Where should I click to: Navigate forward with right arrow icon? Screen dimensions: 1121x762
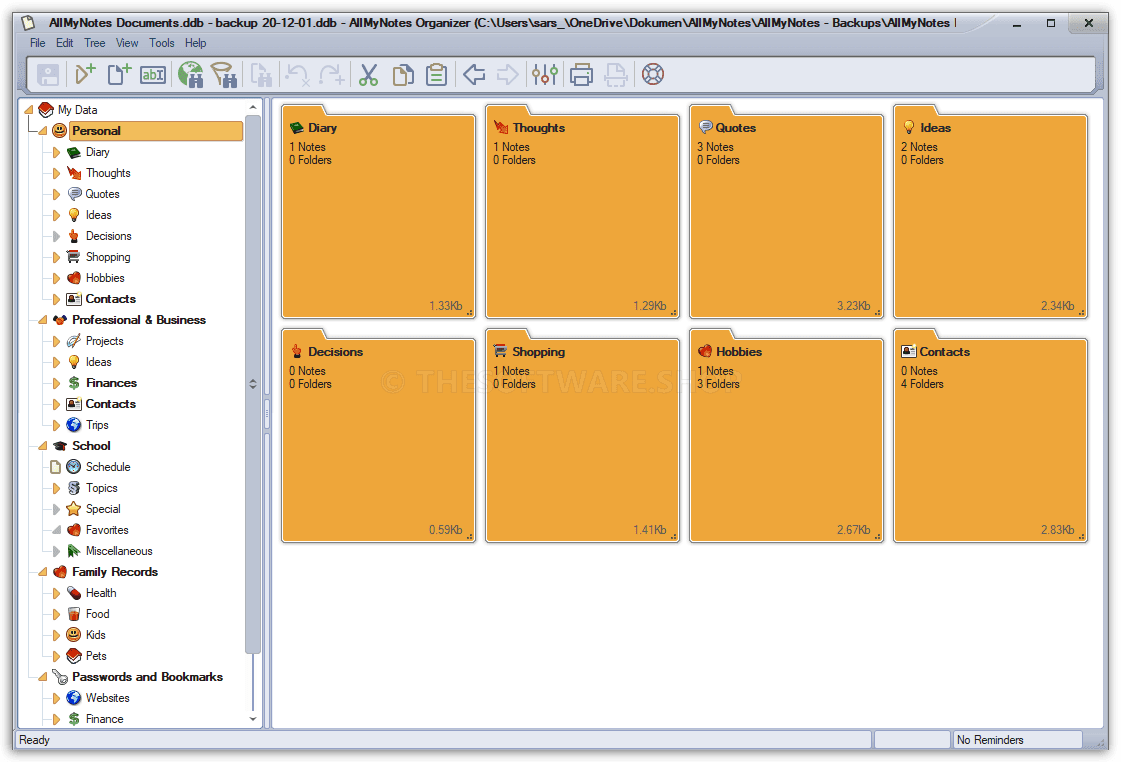[x=508, y=74]
